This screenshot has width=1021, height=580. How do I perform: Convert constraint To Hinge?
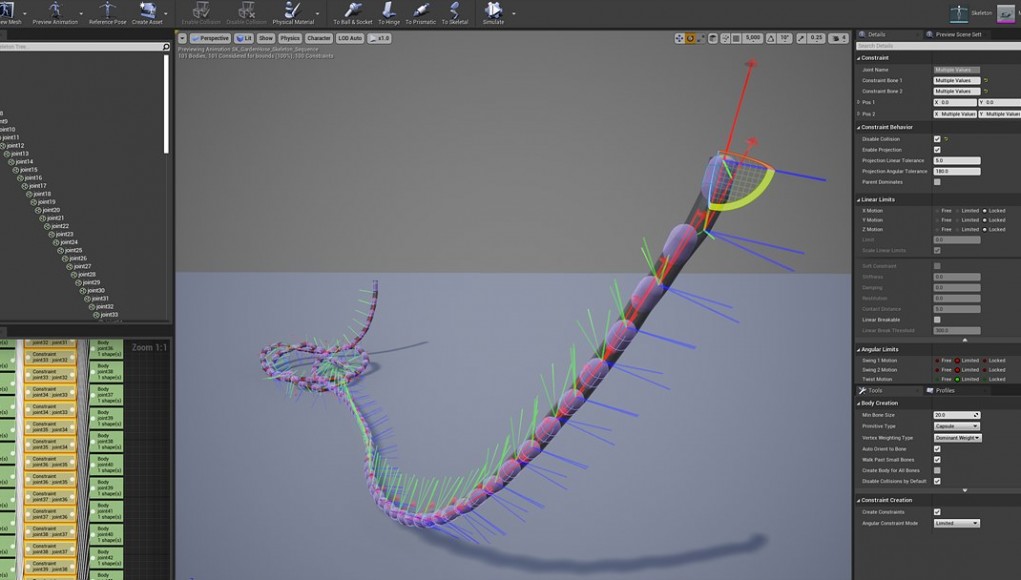coord(389,12)
